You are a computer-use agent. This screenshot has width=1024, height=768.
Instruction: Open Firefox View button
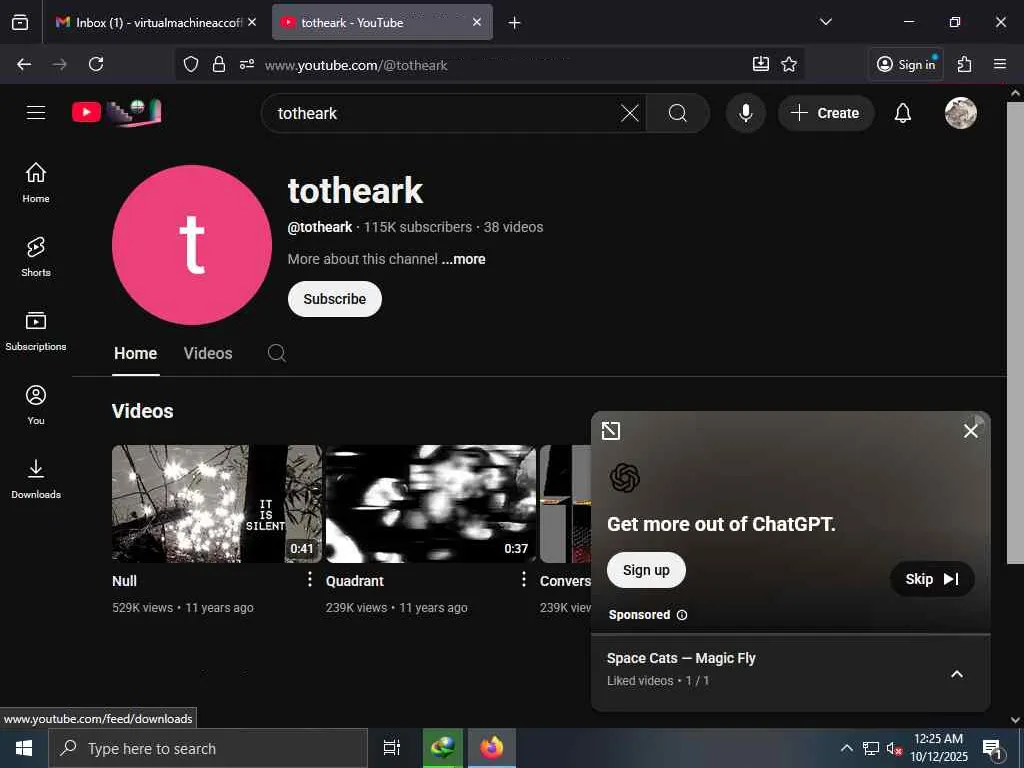[x=20, y=22]
